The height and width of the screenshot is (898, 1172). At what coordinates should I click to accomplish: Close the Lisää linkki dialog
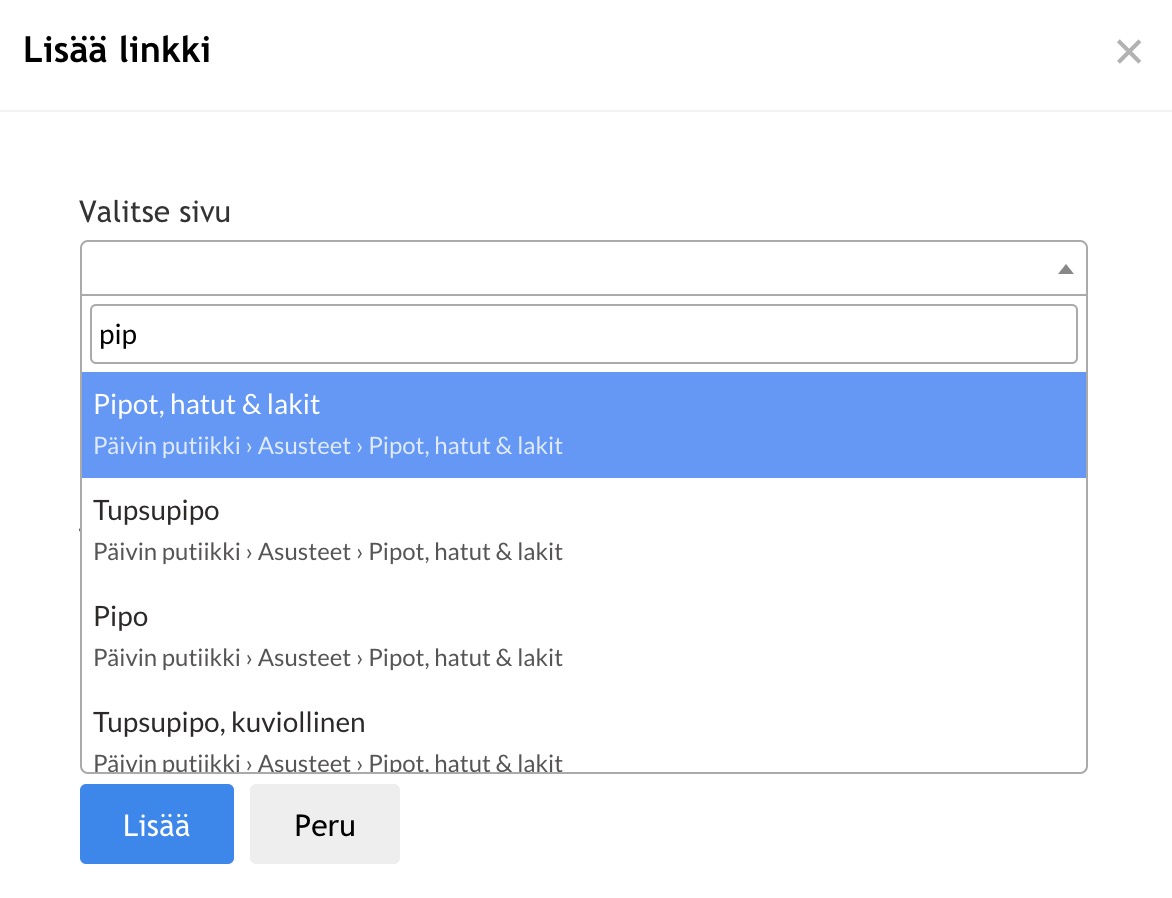click(x=1128, y=52)
